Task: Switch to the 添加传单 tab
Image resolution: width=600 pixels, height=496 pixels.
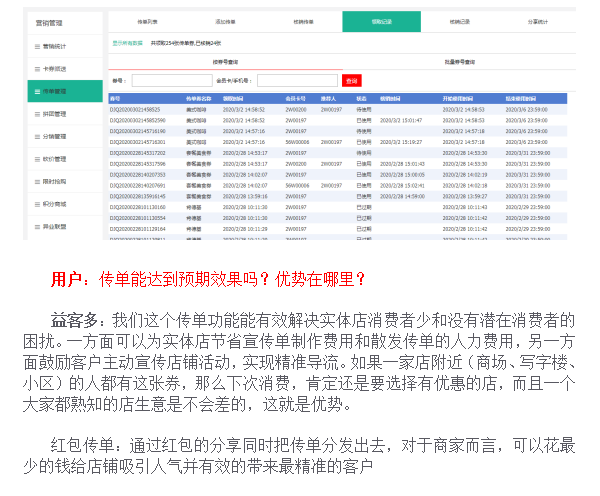Action: pos(225,20)
